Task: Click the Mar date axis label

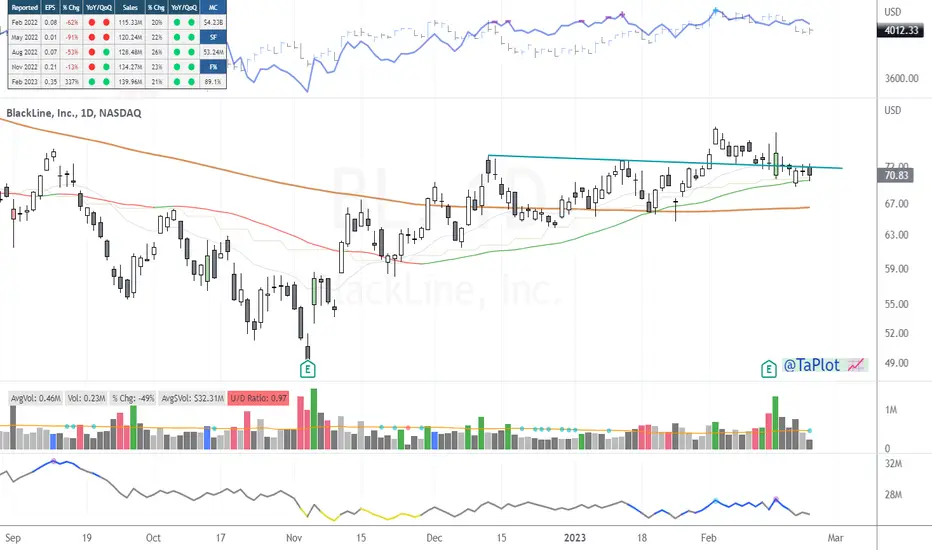Action: [835, 538]
